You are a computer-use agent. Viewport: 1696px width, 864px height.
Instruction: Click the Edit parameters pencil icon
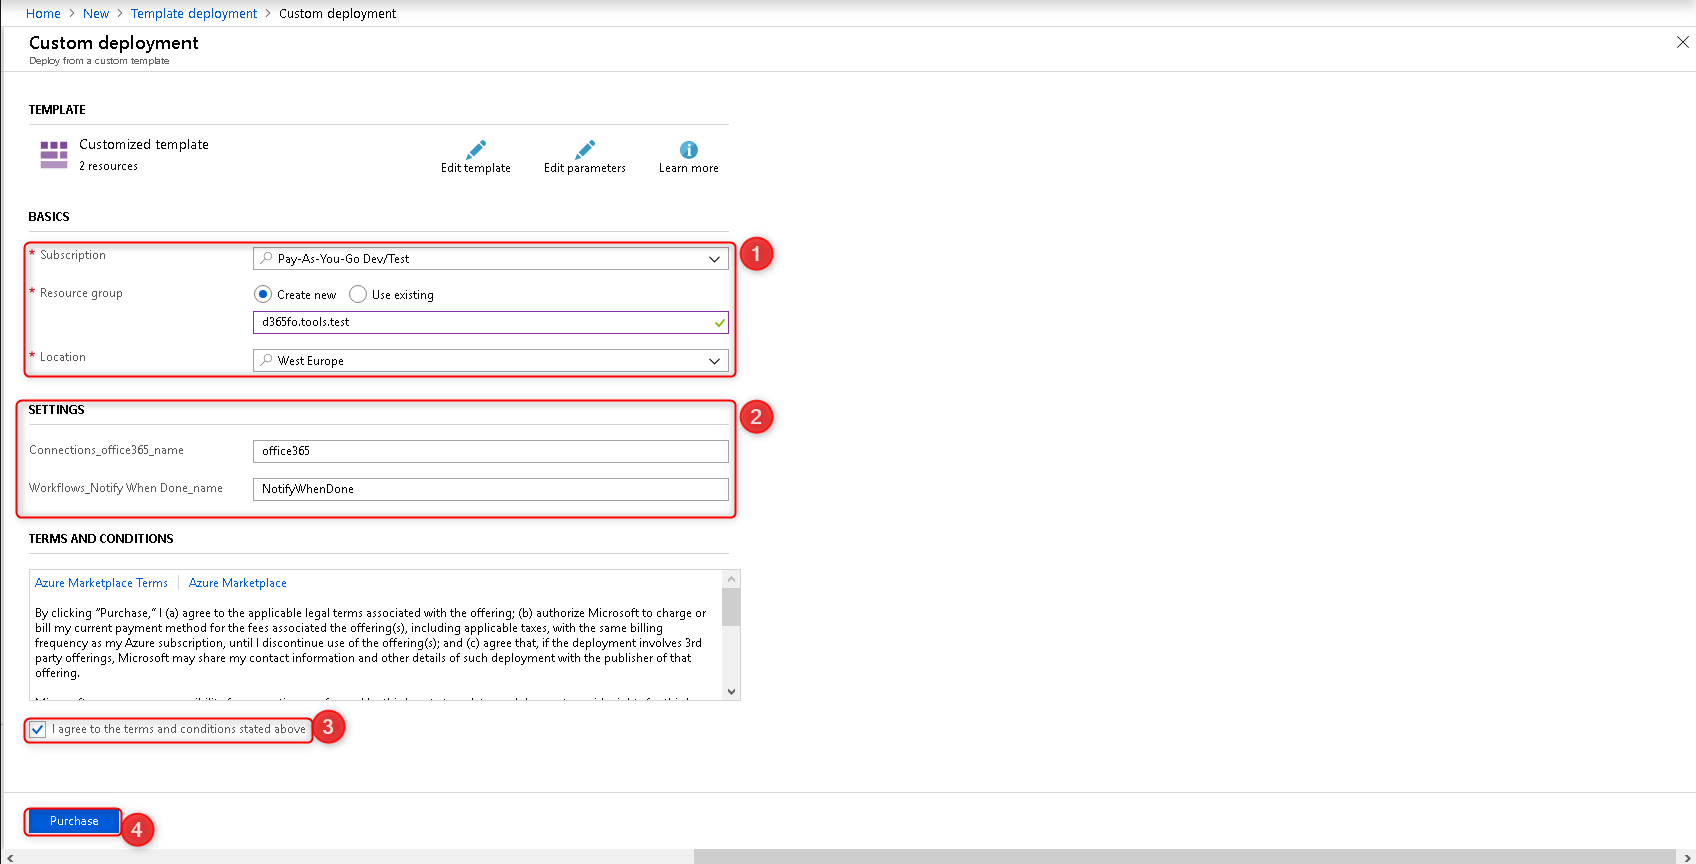click(x=585, y=150)
